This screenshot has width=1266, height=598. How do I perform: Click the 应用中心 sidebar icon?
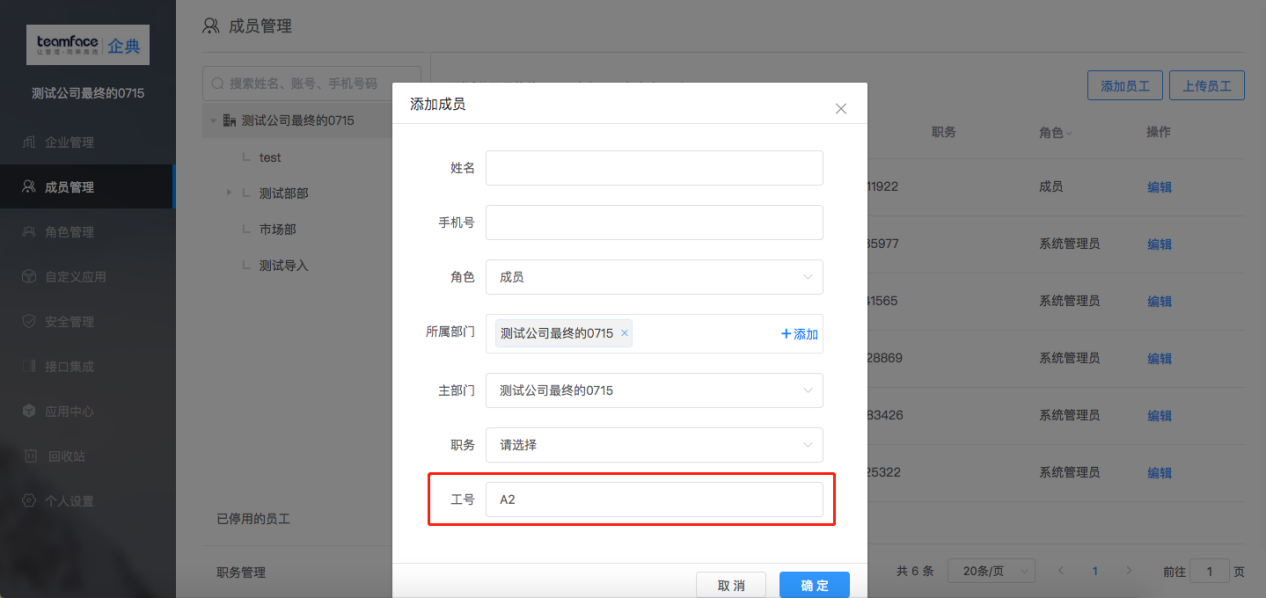click(29, 411)
